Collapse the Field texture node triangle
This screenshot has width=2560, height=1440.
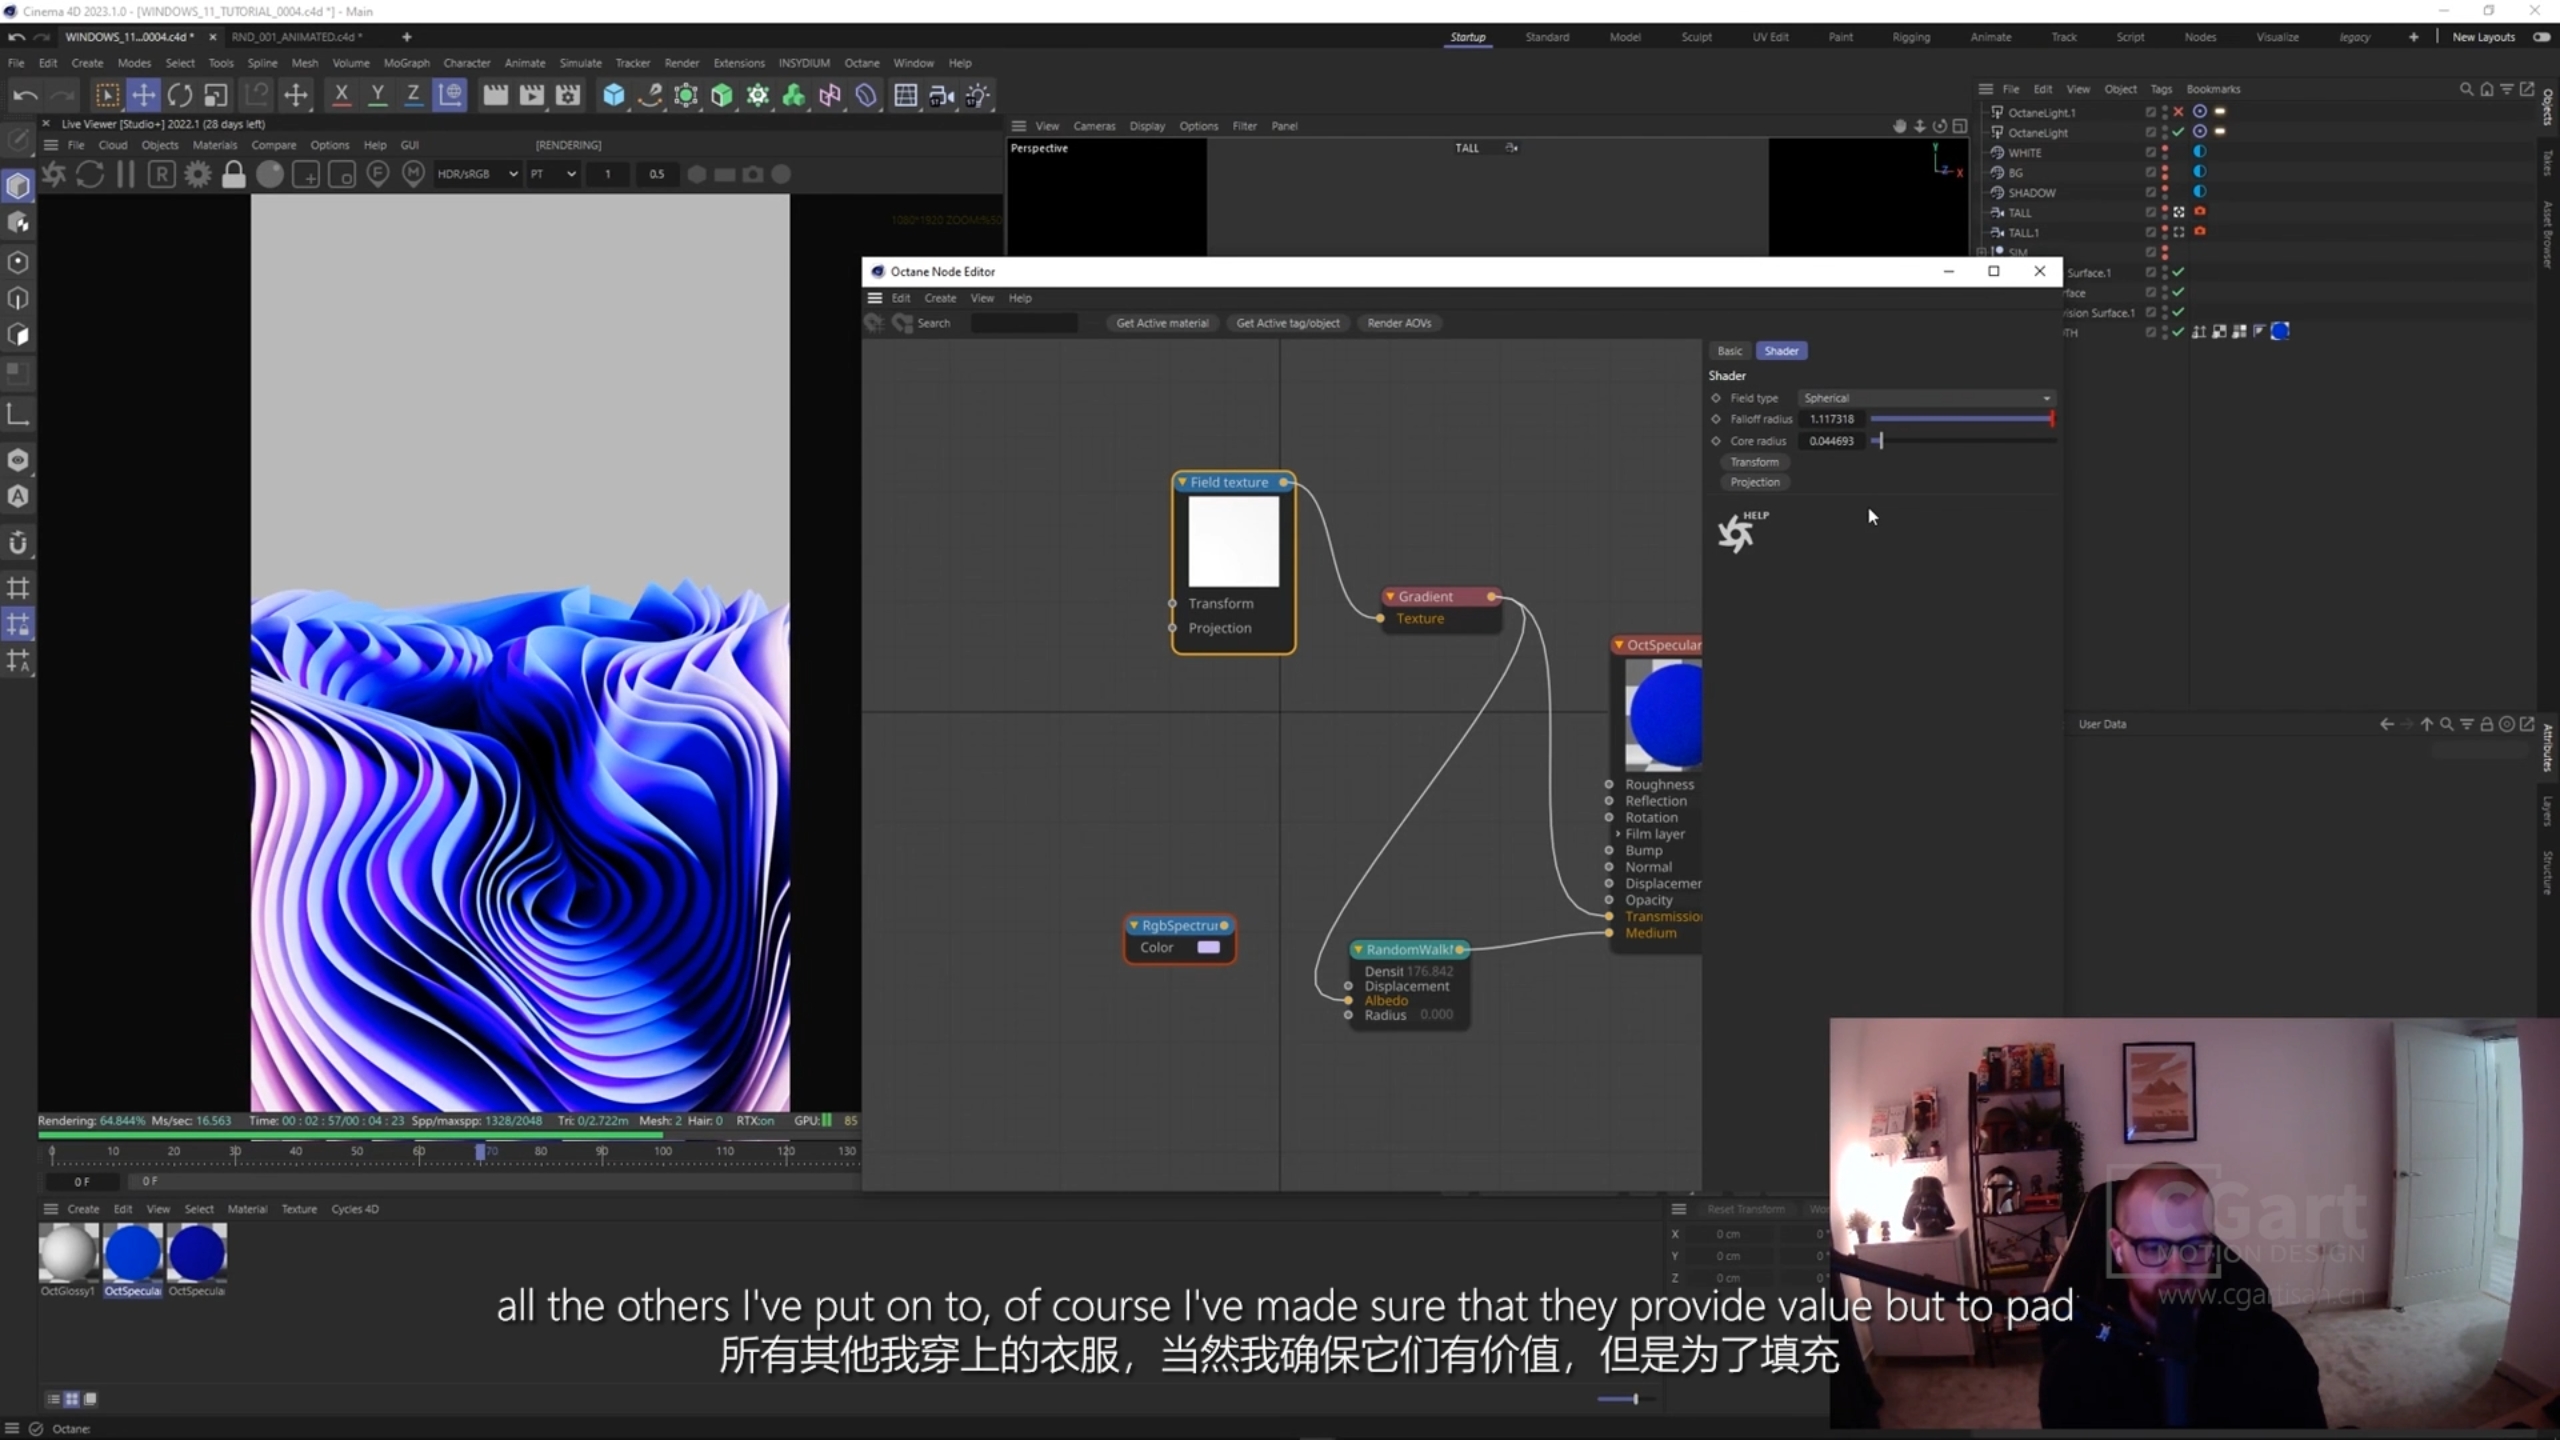click(x=1182, y=482)
